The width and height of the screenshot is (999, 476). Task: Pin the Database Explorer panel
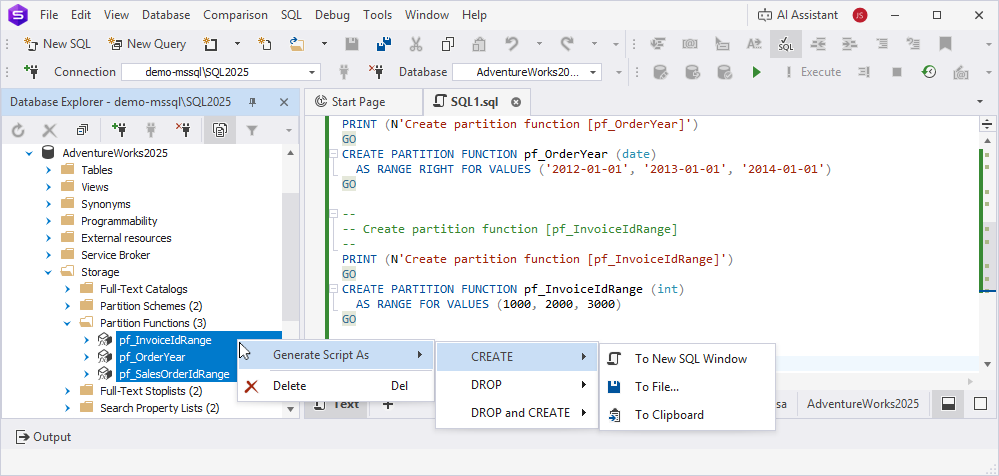click(x=253, y=102)
